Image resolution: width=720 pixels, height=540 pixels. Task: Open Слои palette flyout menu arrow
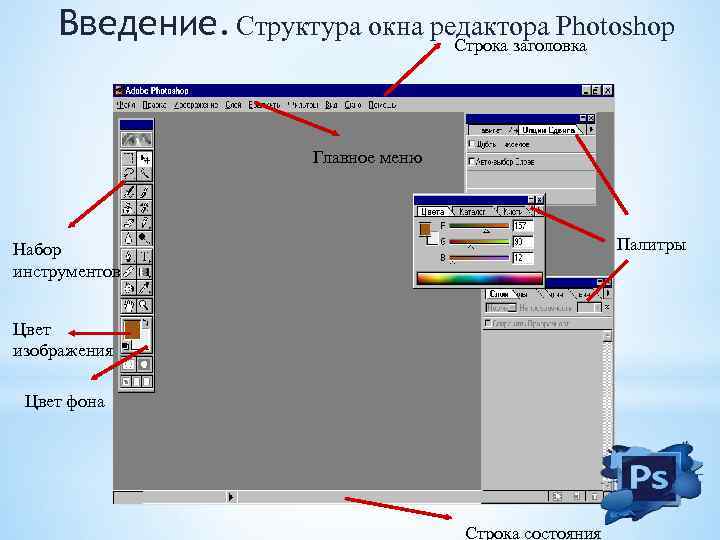point(608,292)
